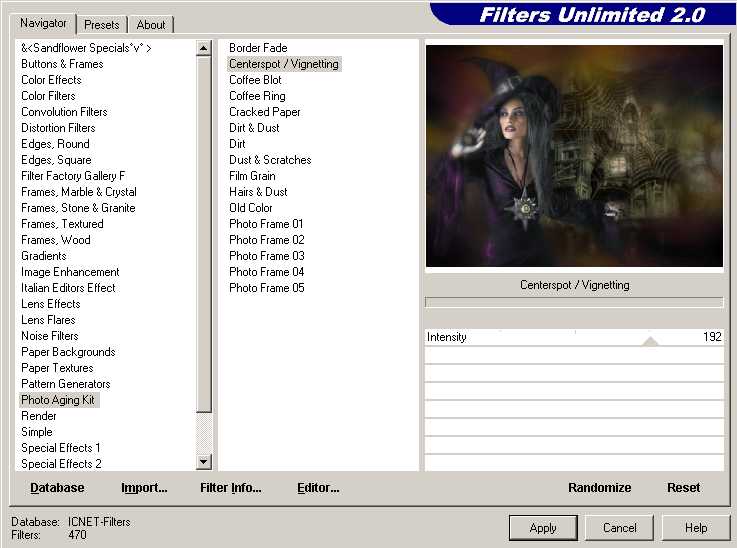Select Photo Aging Kit category

58,399
